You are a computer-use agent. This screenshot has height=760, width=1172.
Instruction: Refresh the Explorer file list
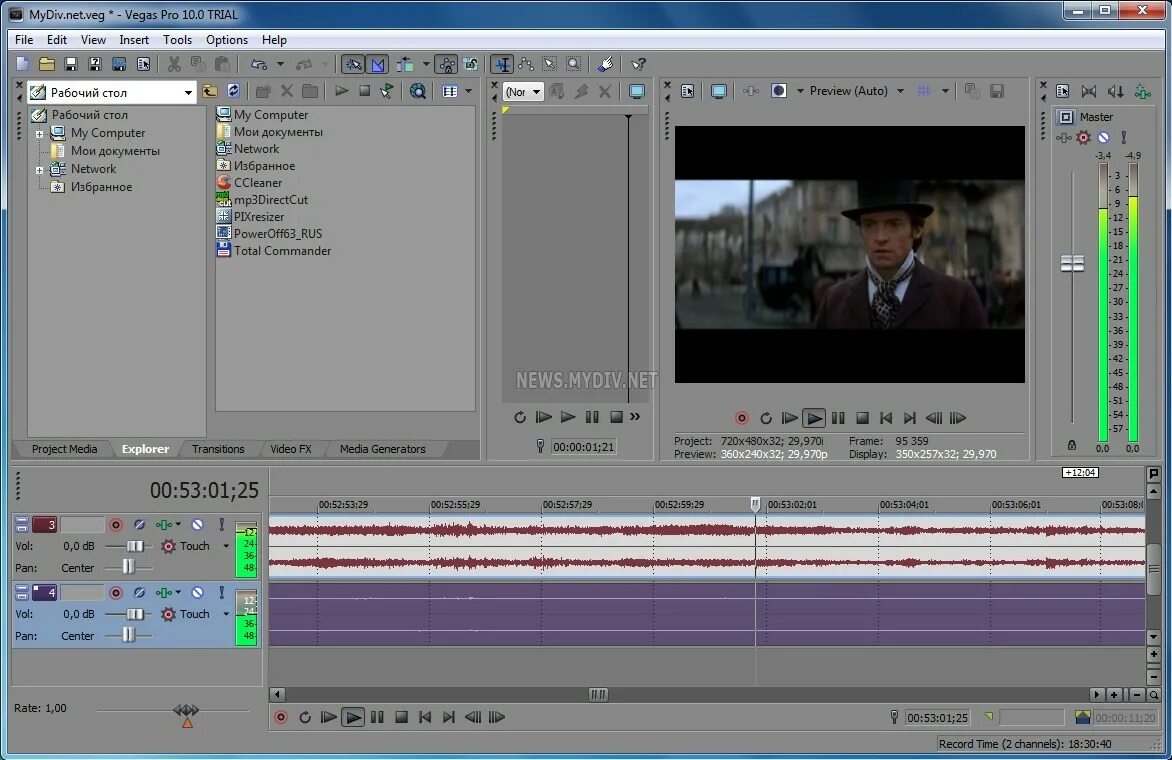pos(233,91)
